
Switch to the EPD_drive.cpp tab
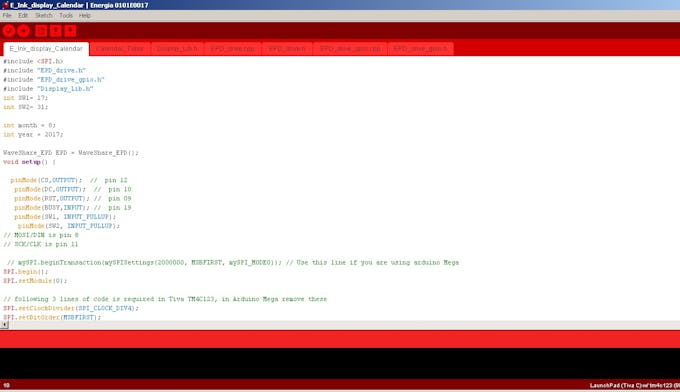[x=233, y=49]
